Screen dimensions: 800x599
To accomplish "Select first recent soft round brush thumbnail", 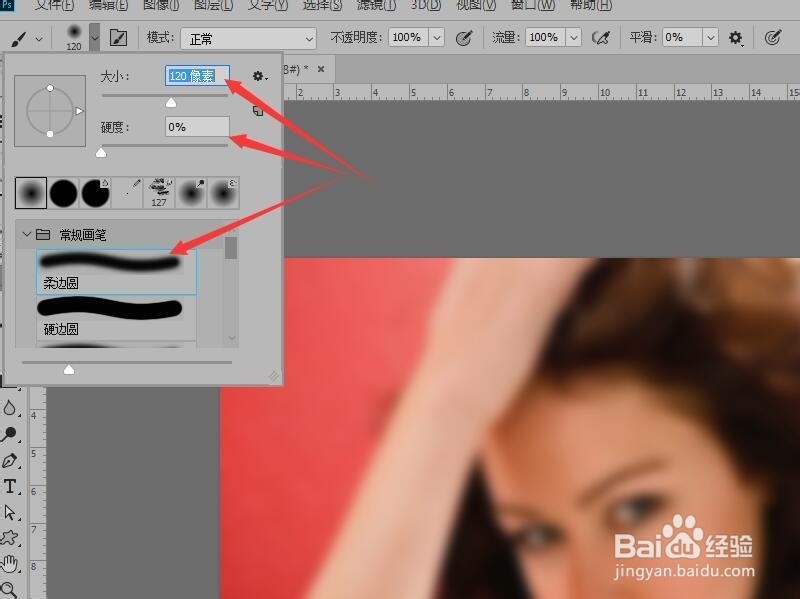I will tap(31, 193).
